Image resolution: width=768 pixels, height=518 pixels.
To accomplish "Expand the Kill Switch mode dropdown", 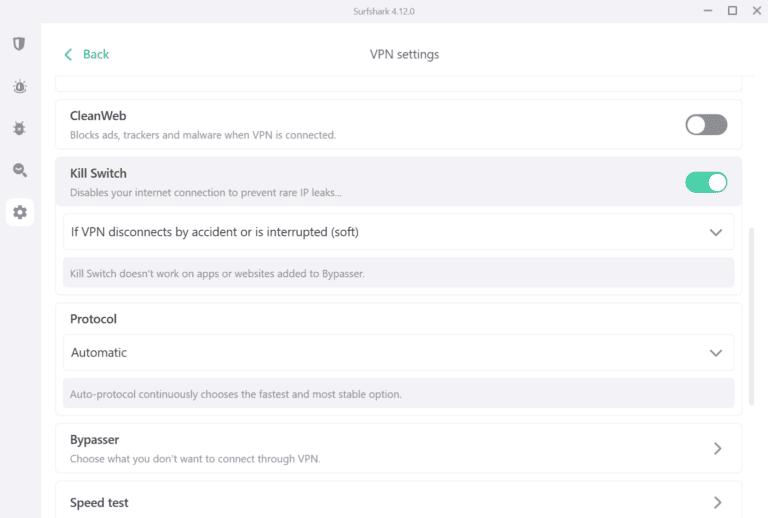I will 398,232.
